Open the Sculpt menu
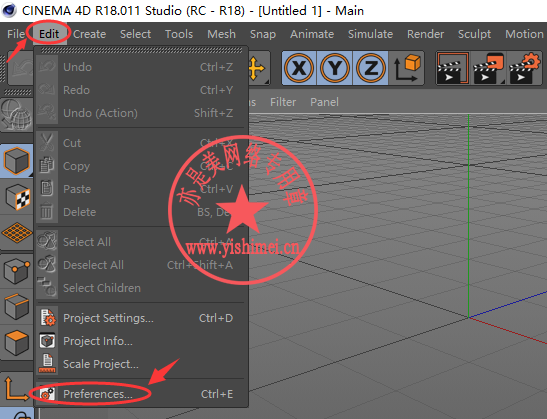 474,34
